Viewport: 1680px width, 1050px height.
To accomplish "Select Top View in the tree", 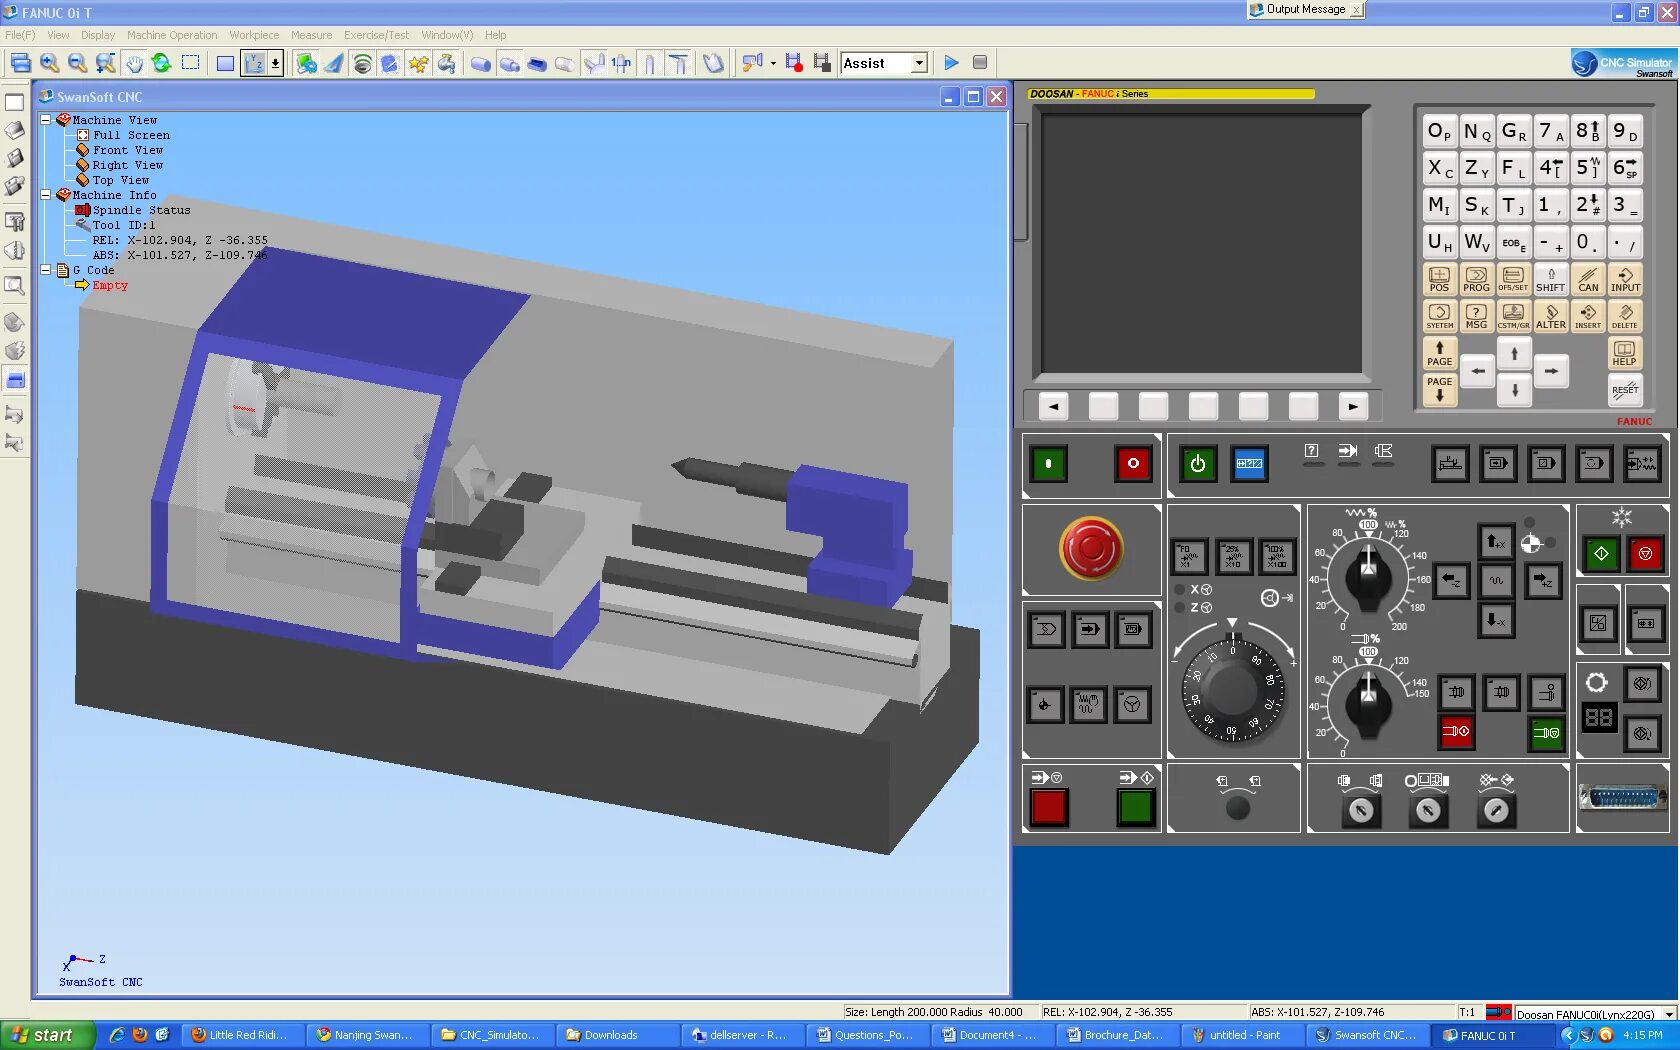I will click(121, 180).
